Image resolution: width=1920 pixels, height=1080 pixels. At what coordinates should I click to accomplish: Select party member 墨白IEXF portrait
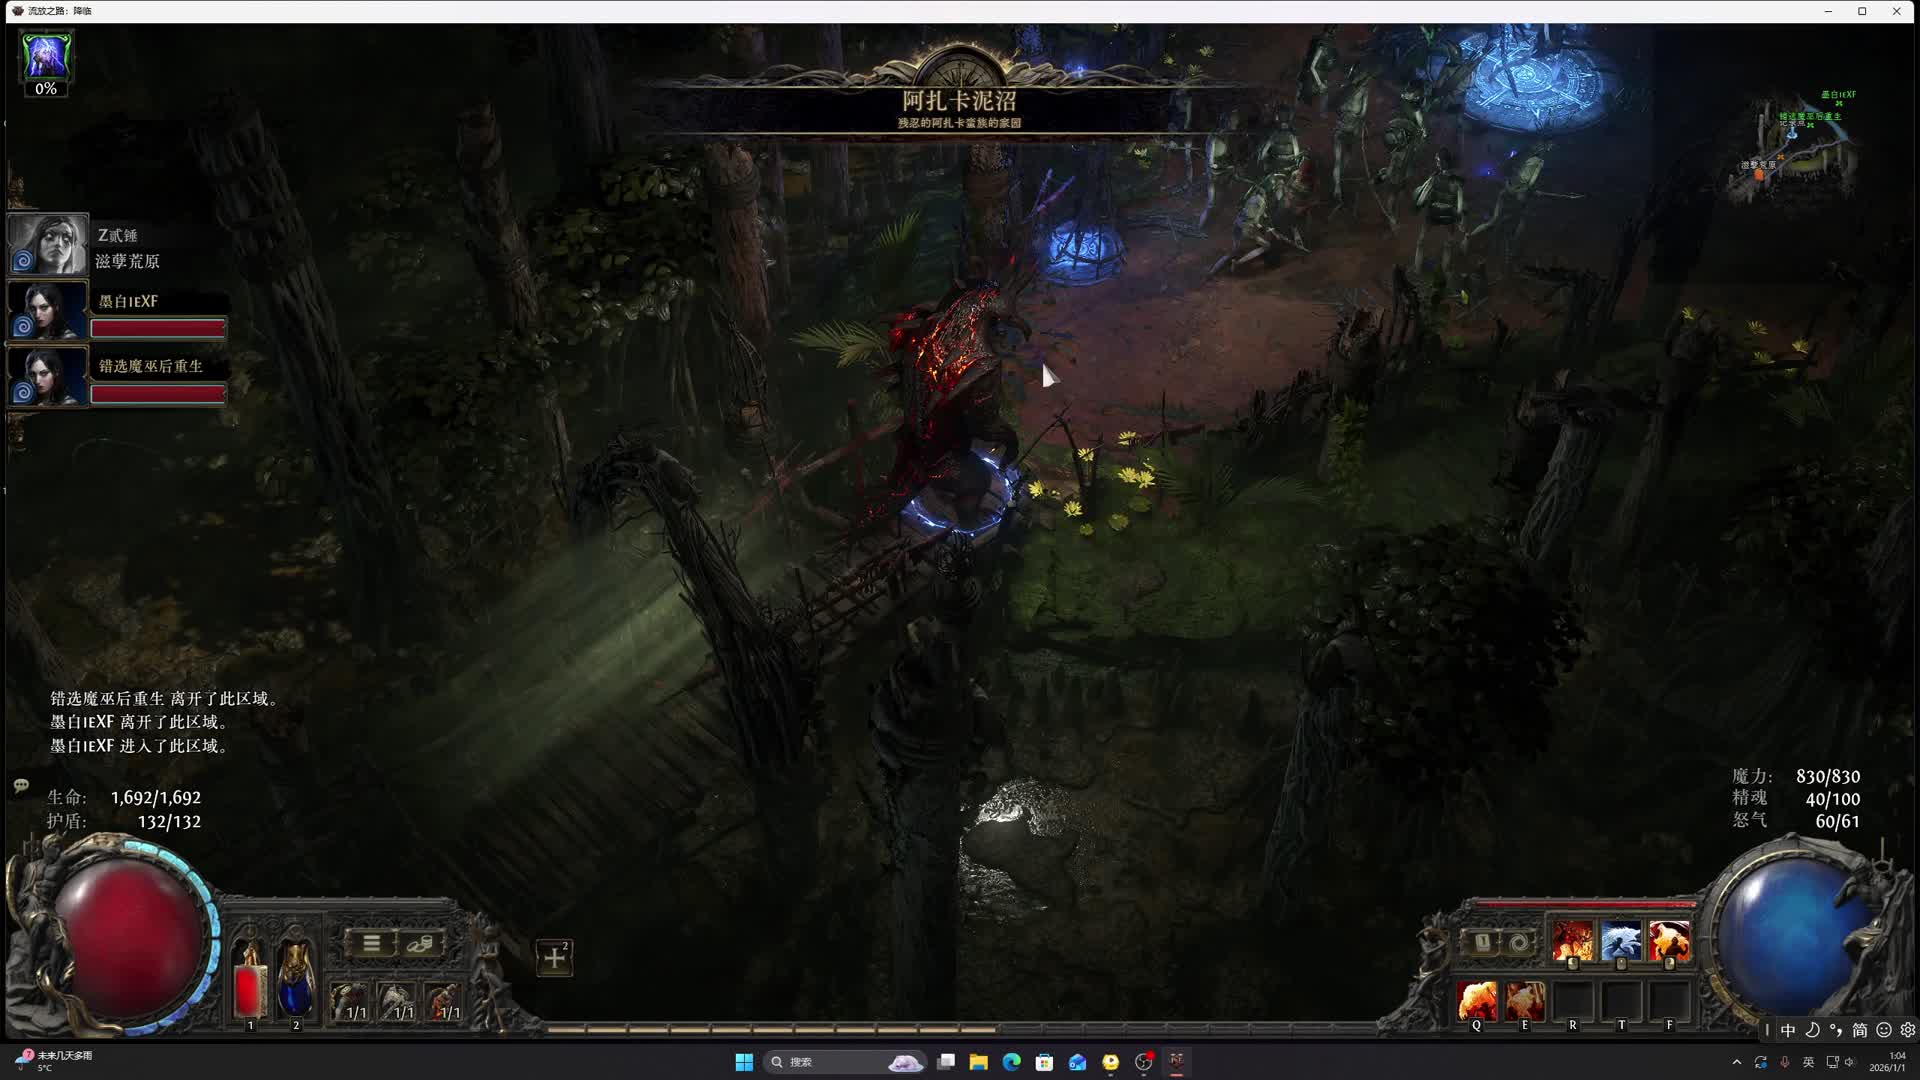(x=47, y=311)
